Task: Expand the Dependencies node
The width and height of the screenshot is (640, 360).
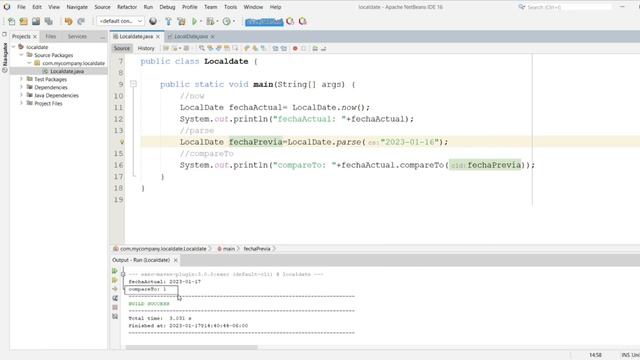Action: coord(22,87)
